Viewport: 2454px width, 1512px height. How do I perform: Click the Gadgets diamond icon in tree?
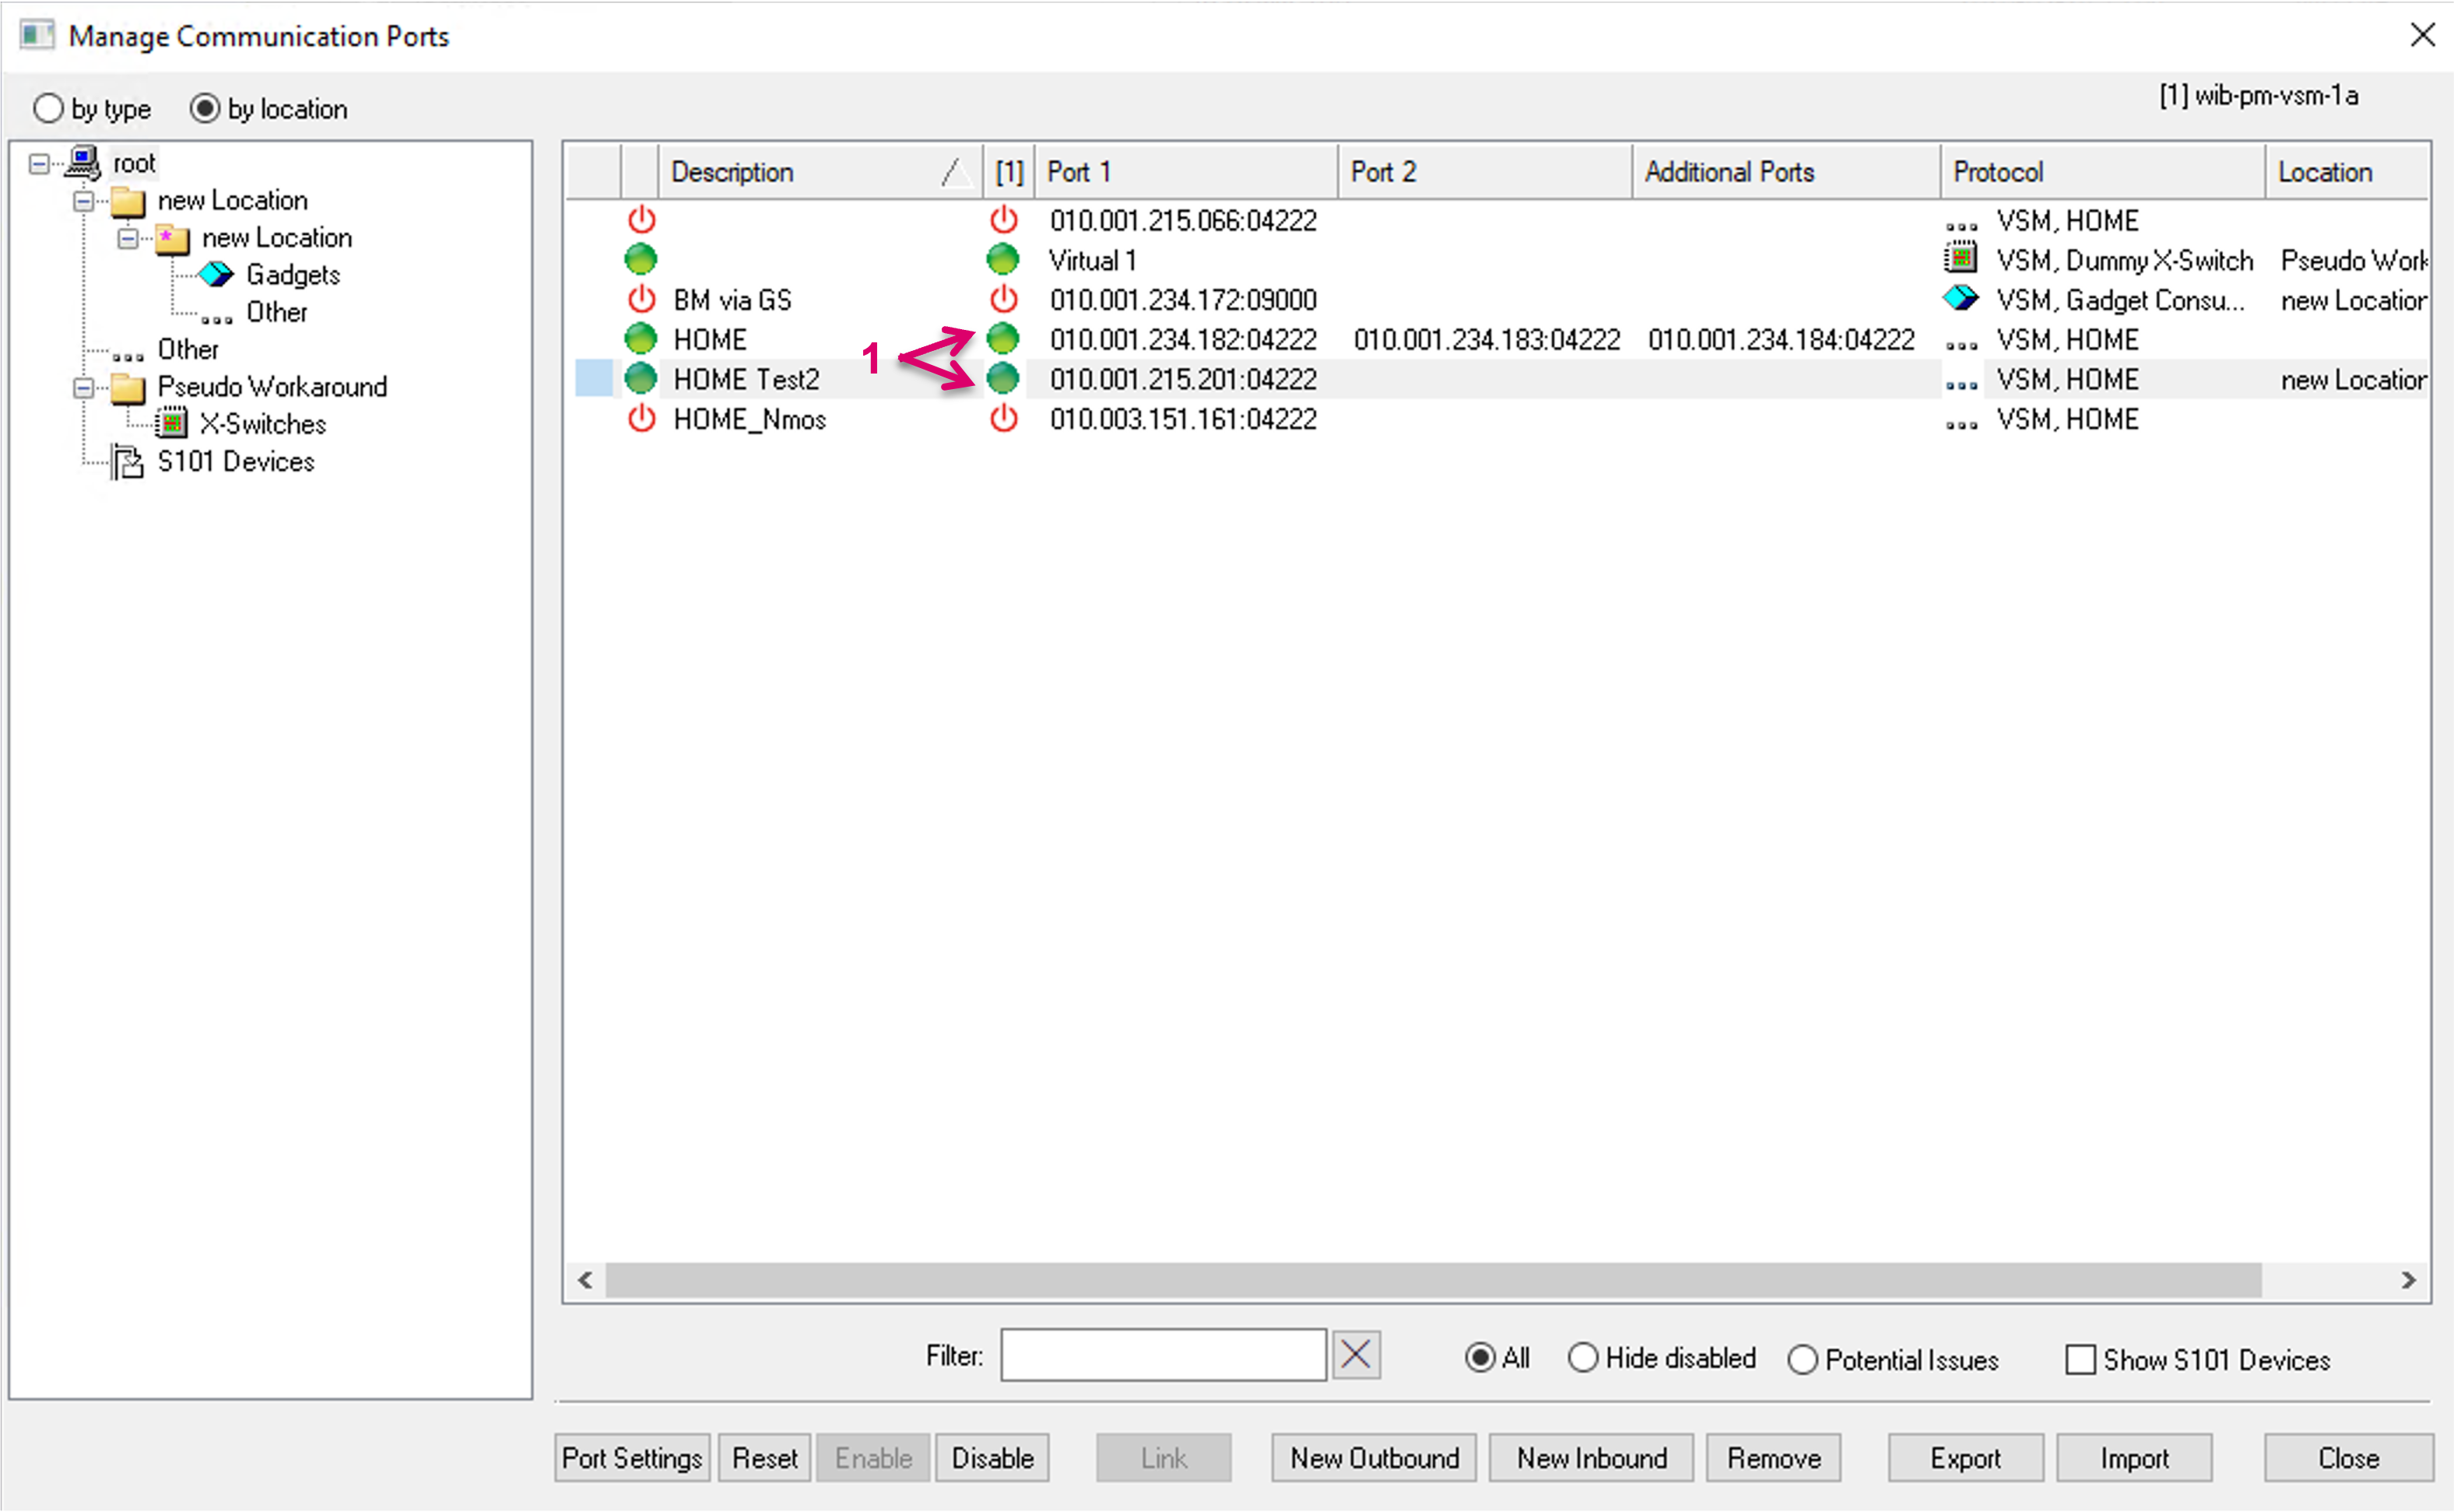pyautogui.click(x=216, y=274)
